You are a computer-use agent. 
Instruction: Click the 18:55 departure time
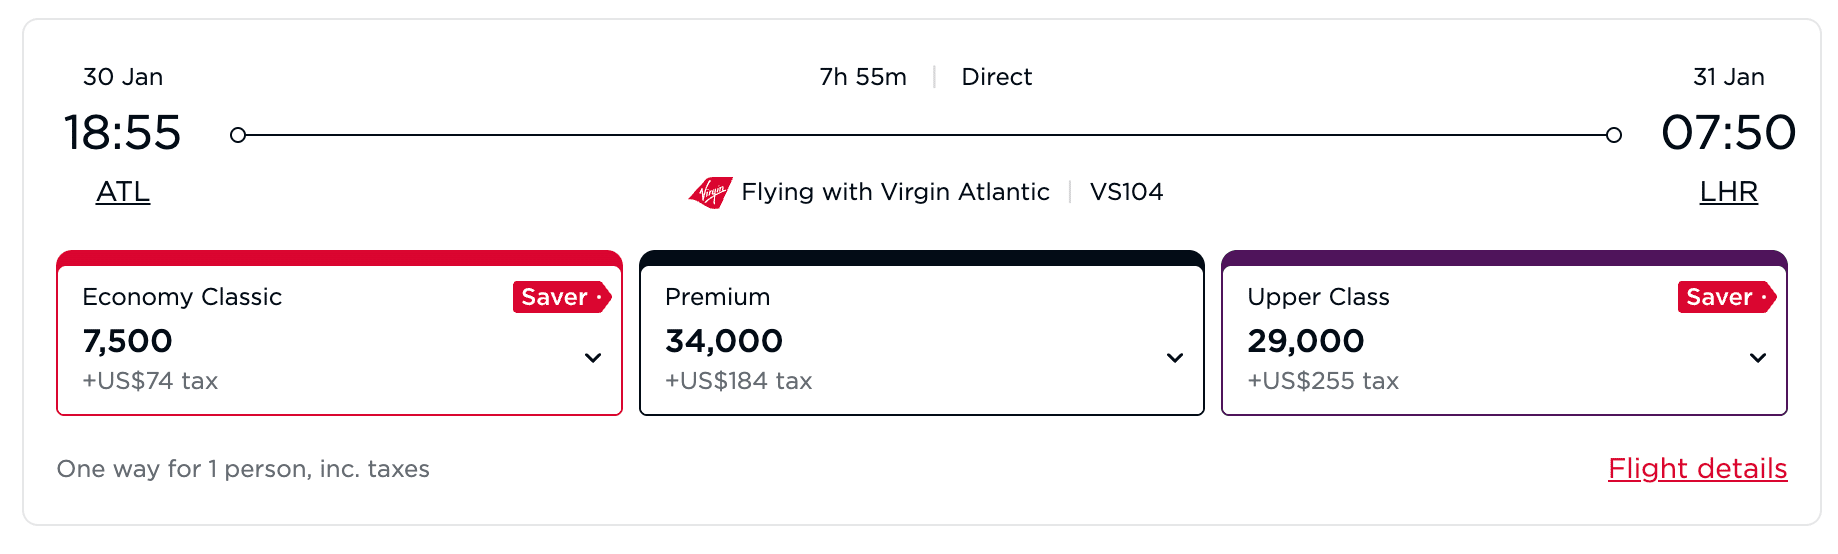coord(123,133)
